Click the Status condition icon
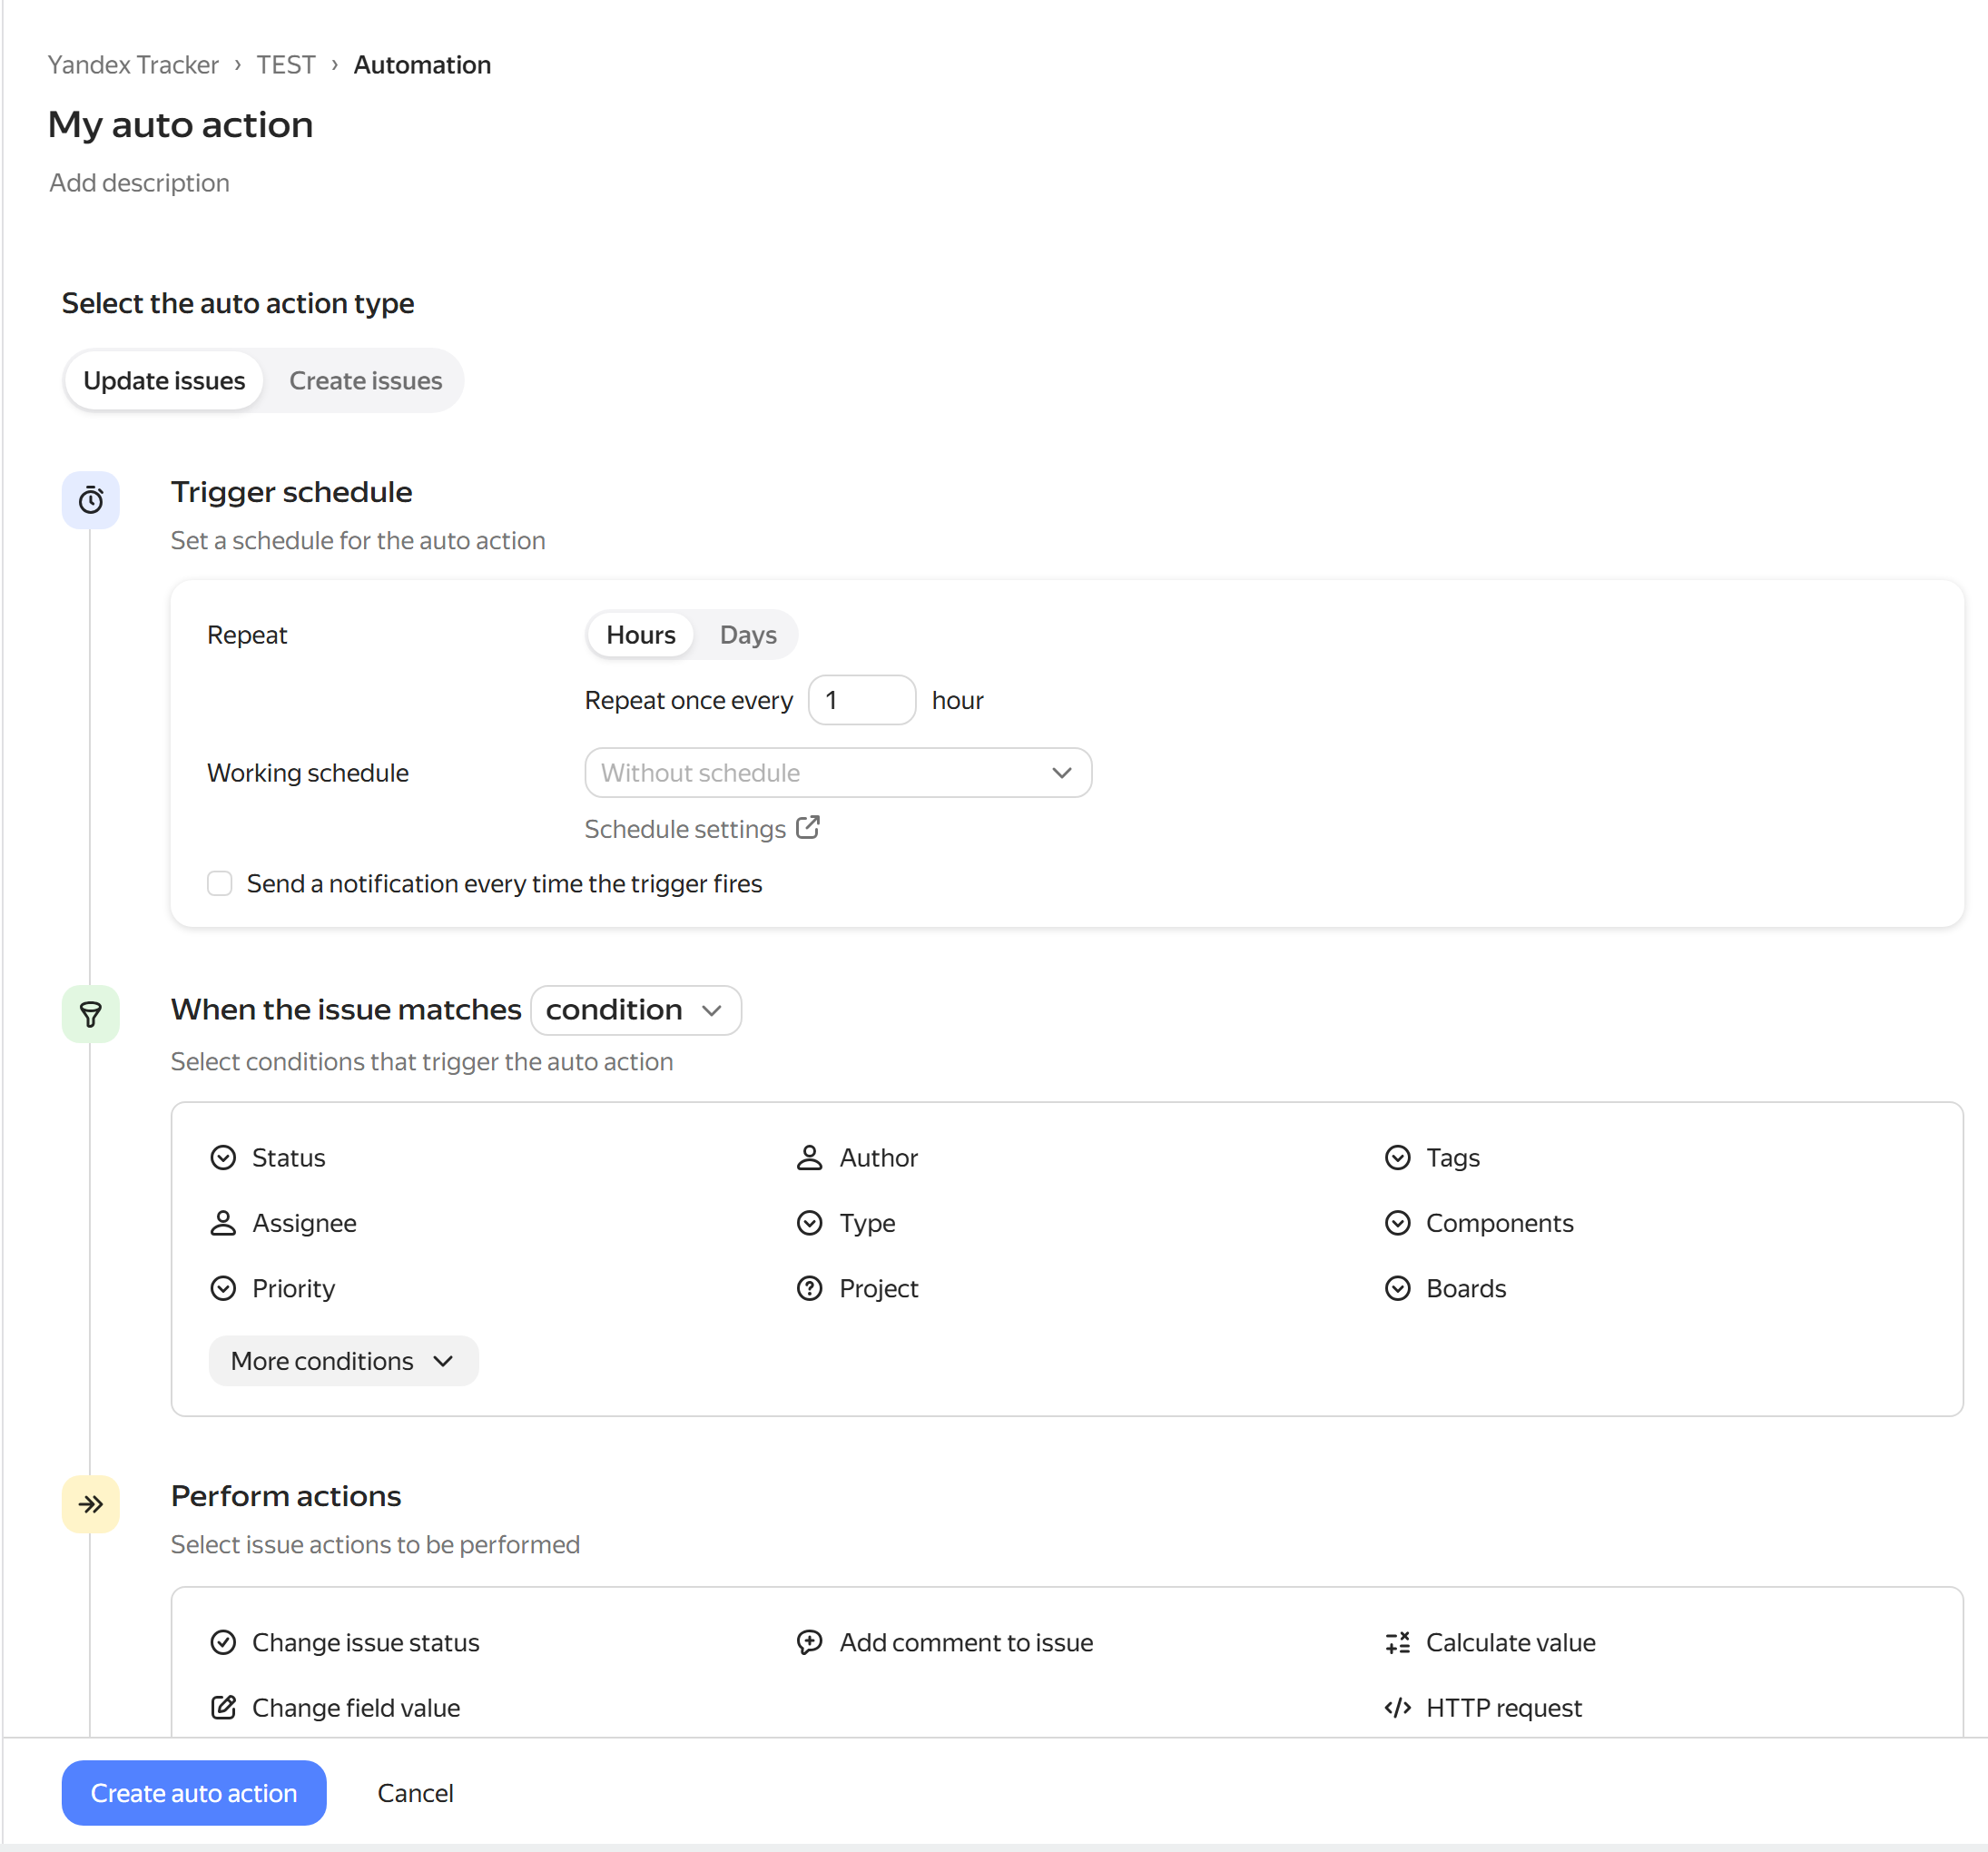Image resolution: width=1988 pixels, height=1852 pixels. [x=223, y=1158]
